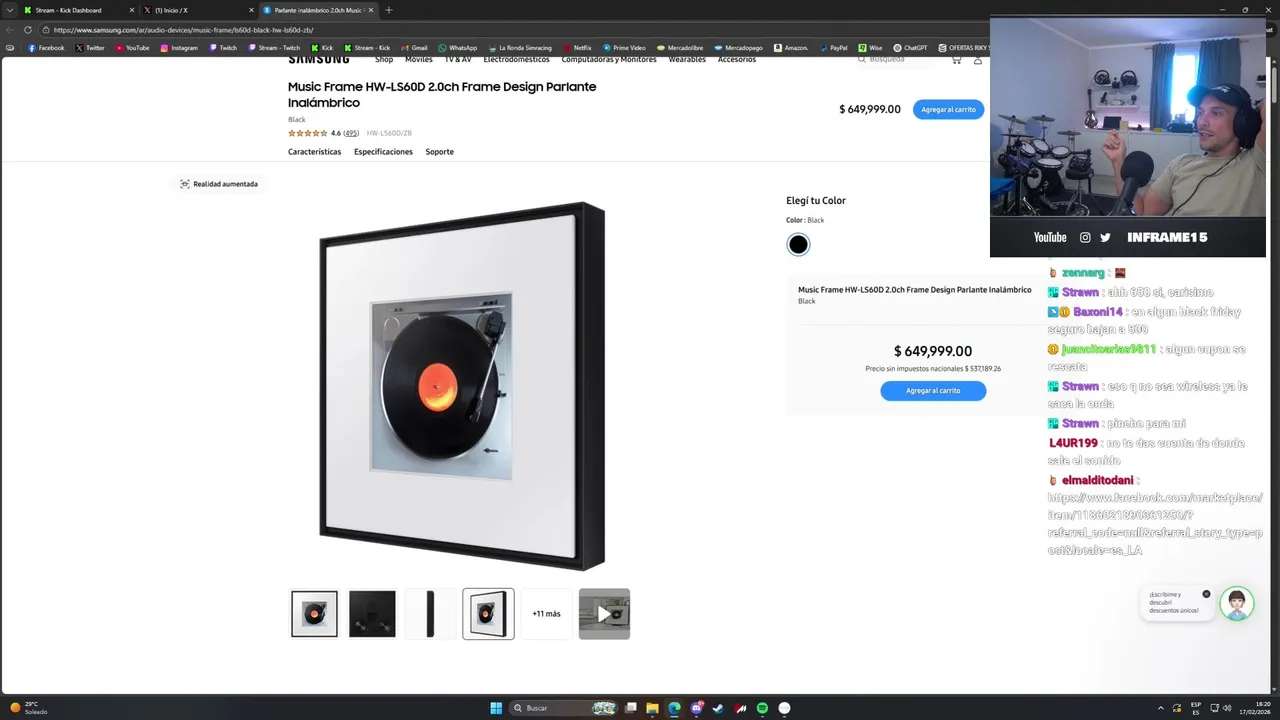Open the Prime Video bookmark
The width and height of the screenshot is (1280, 720).
624,48
